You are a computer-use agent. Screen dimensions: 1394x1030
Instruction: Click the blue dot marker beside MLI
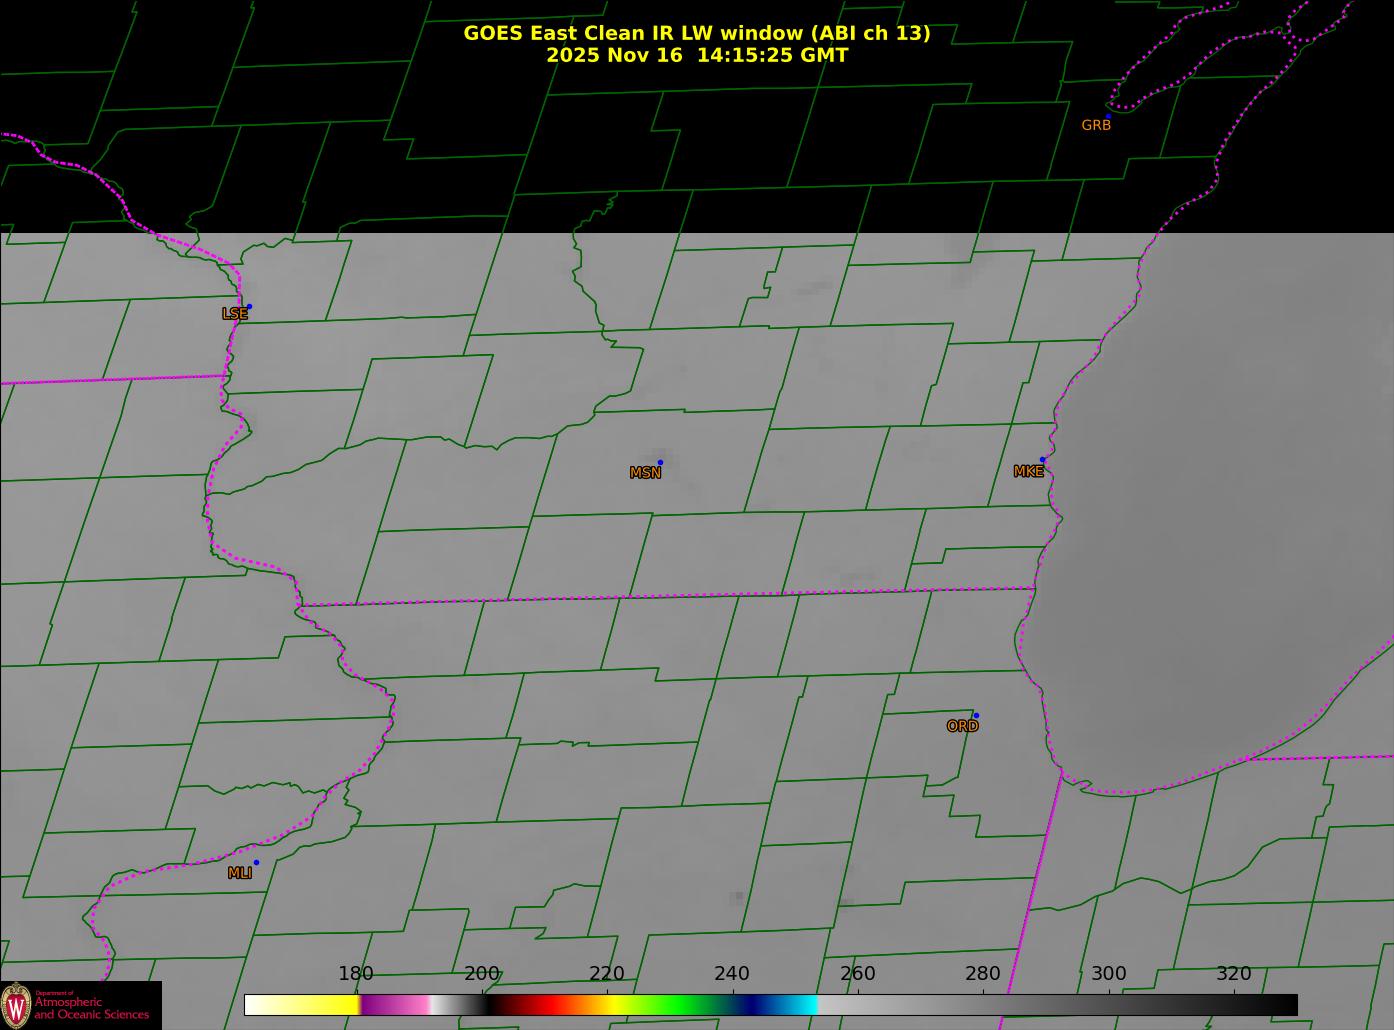256,862
